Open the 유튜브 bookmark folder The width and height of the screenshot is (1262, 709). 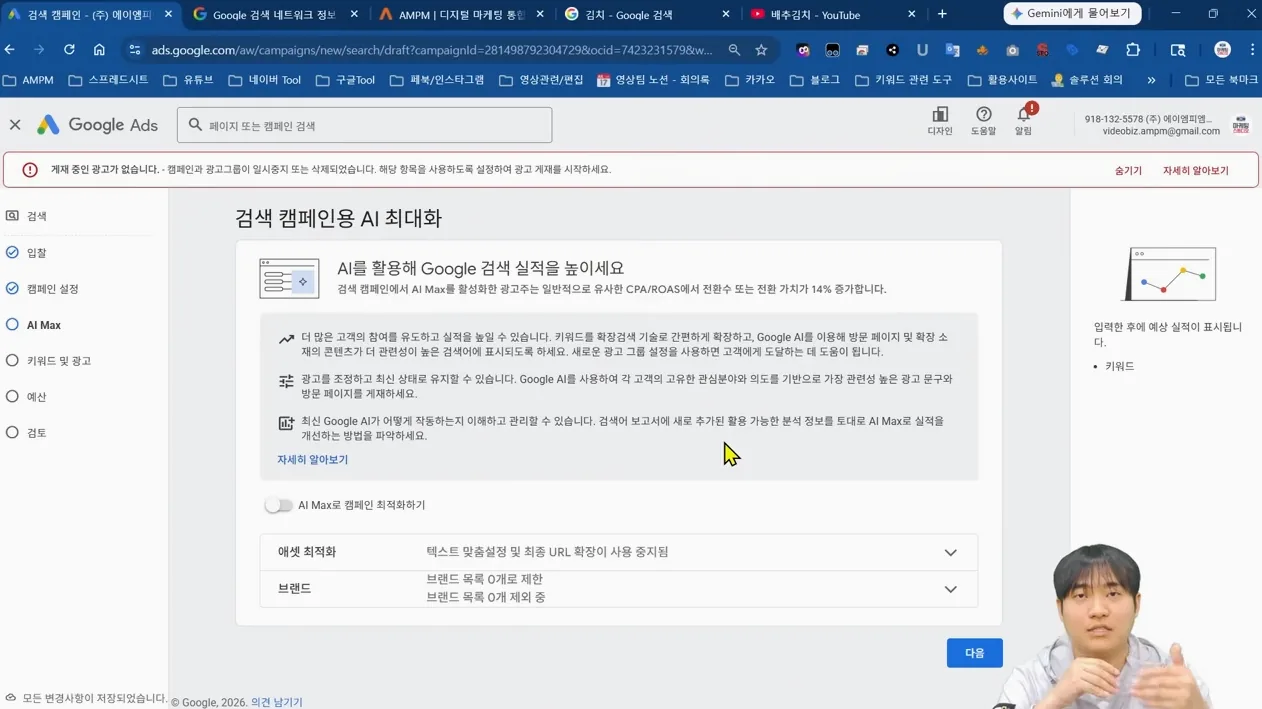(x=189, y=80)
